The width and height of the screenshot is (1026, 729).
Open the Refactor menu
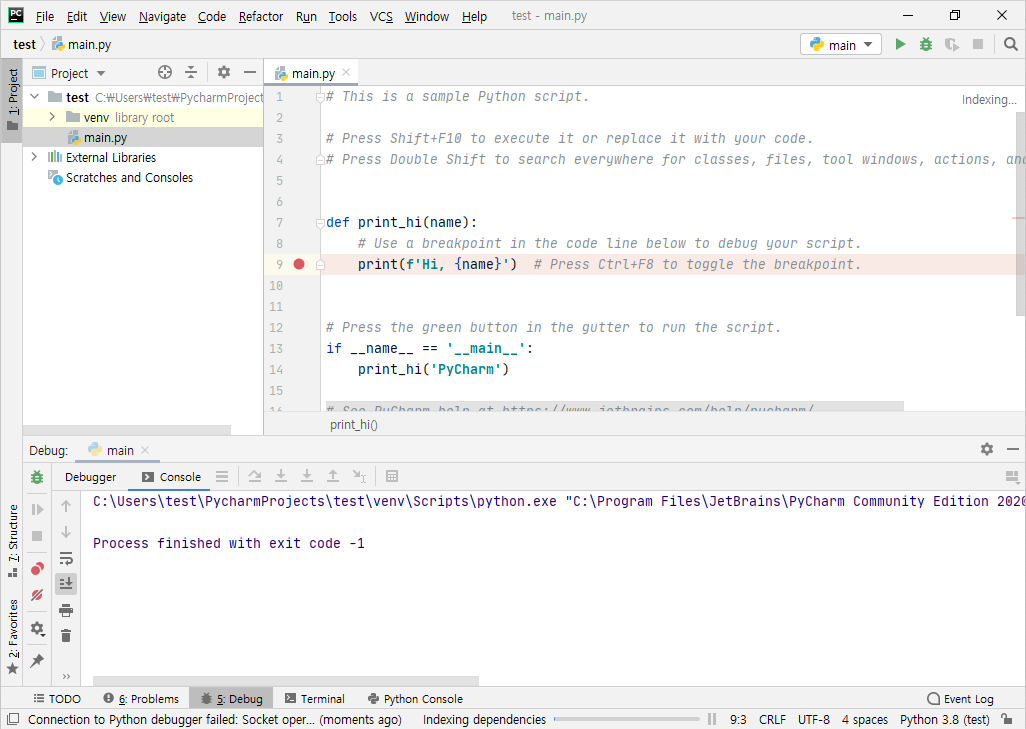pyautogui.click(x=260, y=16)
